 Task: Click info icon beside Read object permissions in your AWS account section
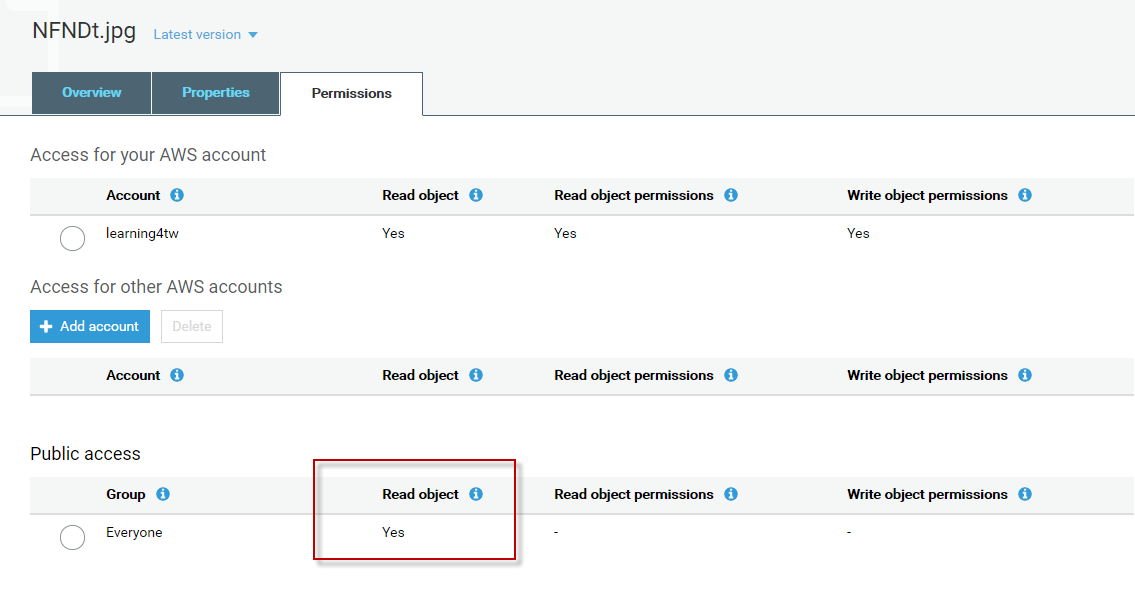tap(731, 195)
